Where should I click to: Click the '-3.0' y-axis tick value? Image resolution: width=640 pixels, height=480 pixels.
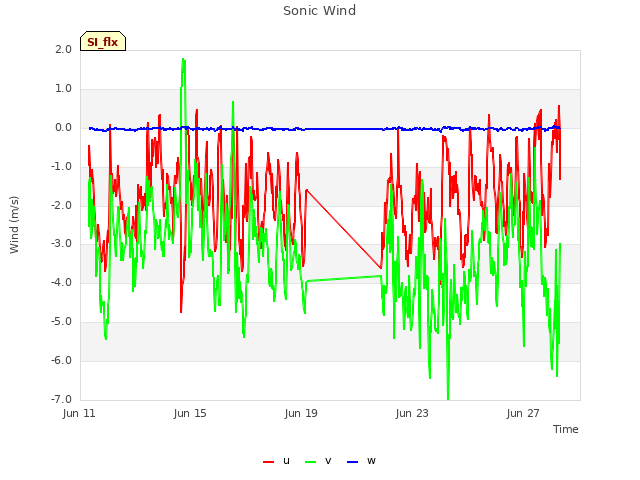point(61,244)
